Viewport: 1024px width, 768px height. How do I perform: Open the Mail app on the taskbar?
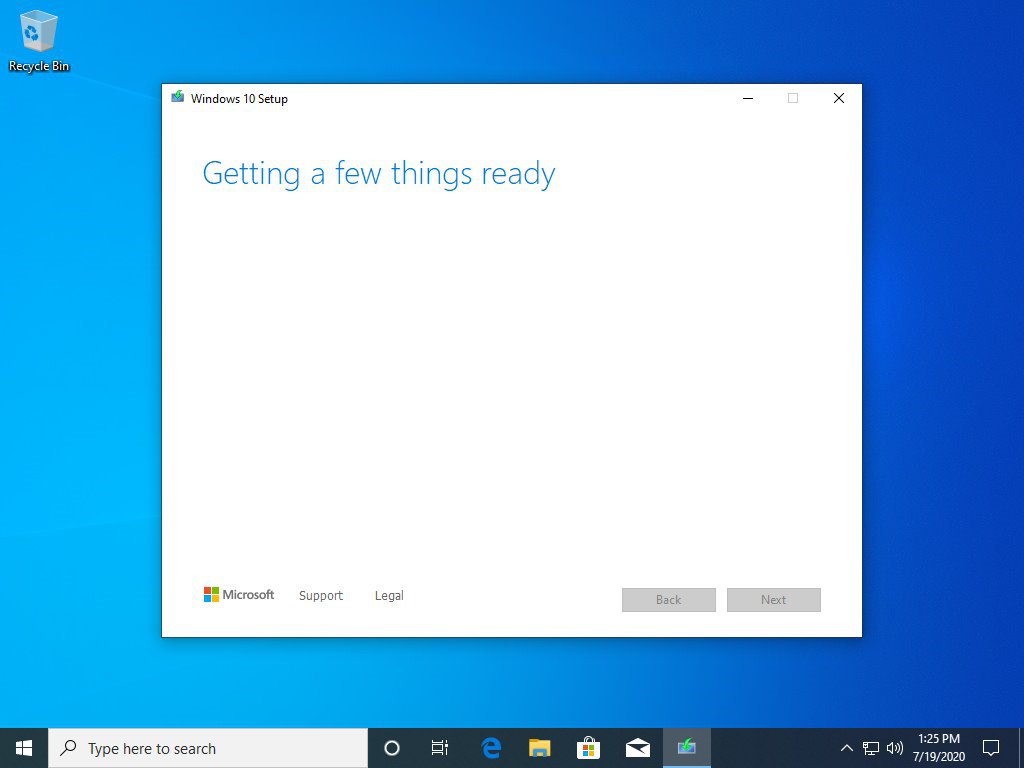pos(637,748)
